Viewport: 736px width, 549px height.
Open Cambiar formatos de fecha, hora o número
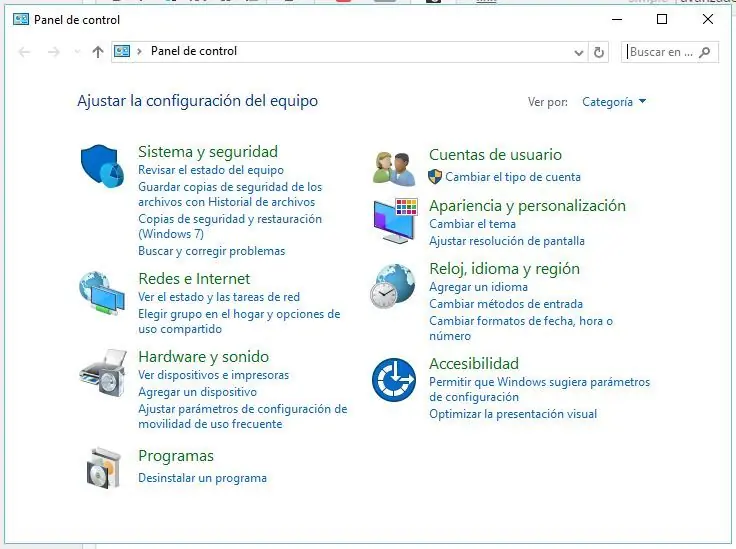click(521, 328)
